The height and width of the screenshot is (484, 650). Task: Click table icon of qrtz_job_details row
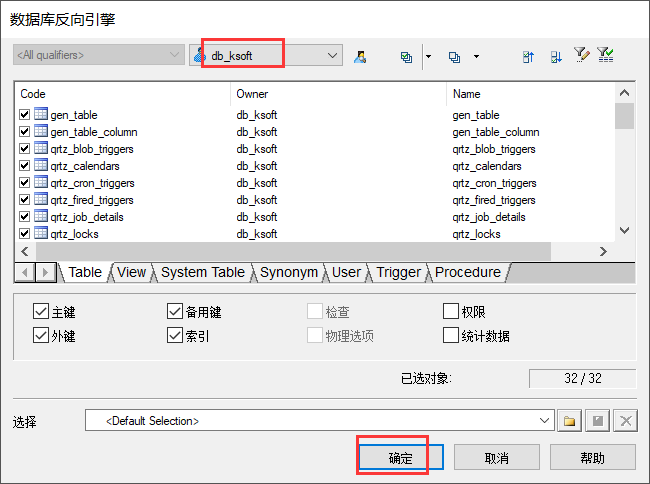(x=41, y=216)
